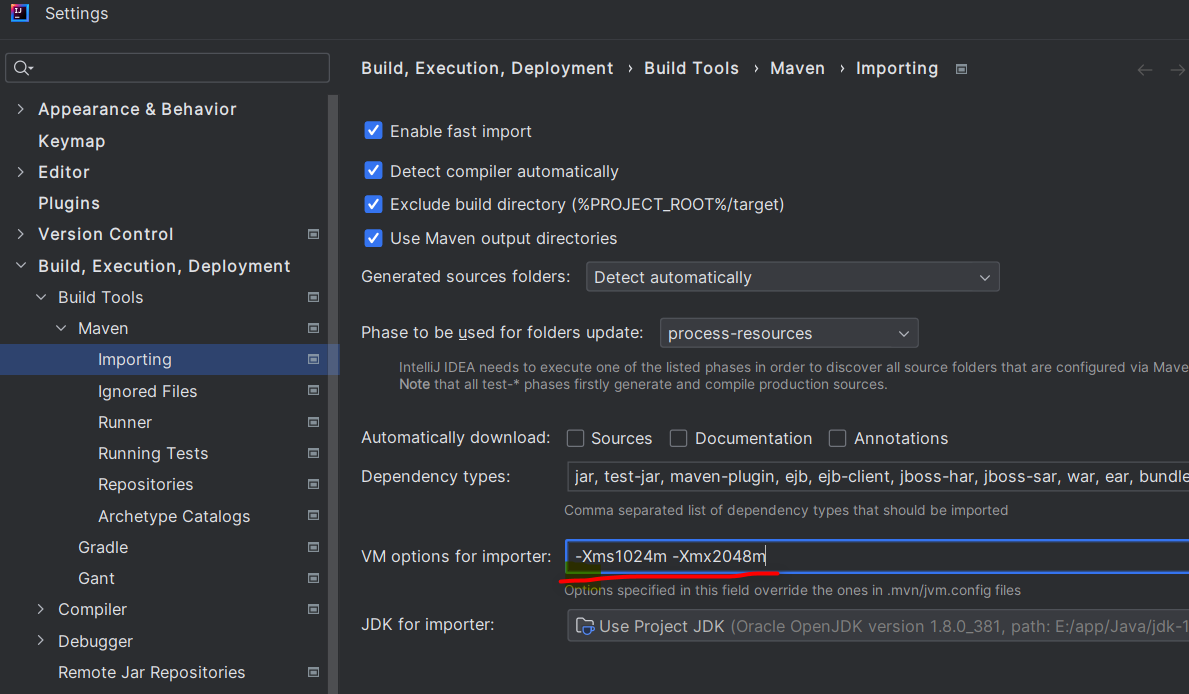The image size is (1189, 694).
Task: Collapse the Build Tools node
Action: (x=41, y=297)
